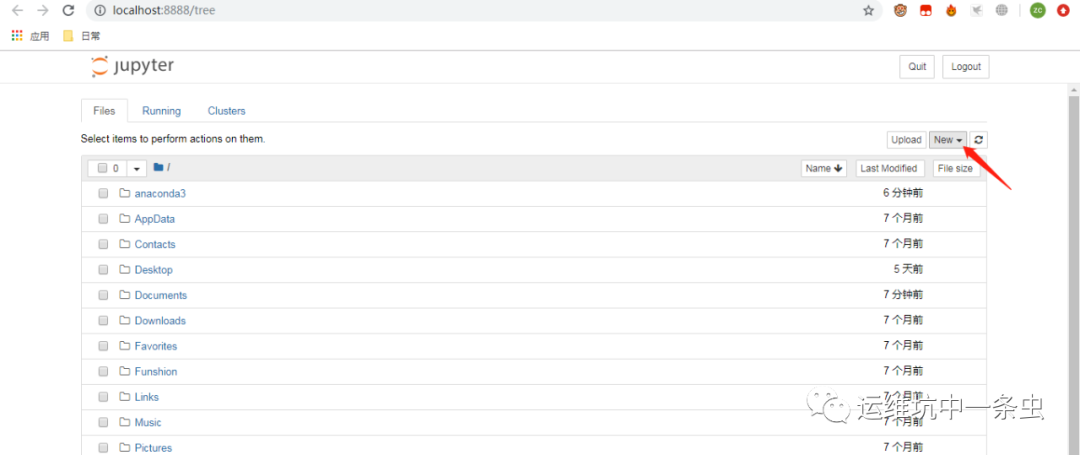Switch to the Running tab
This screenshot has height=455, width=1080.
(x=161, y=111)
